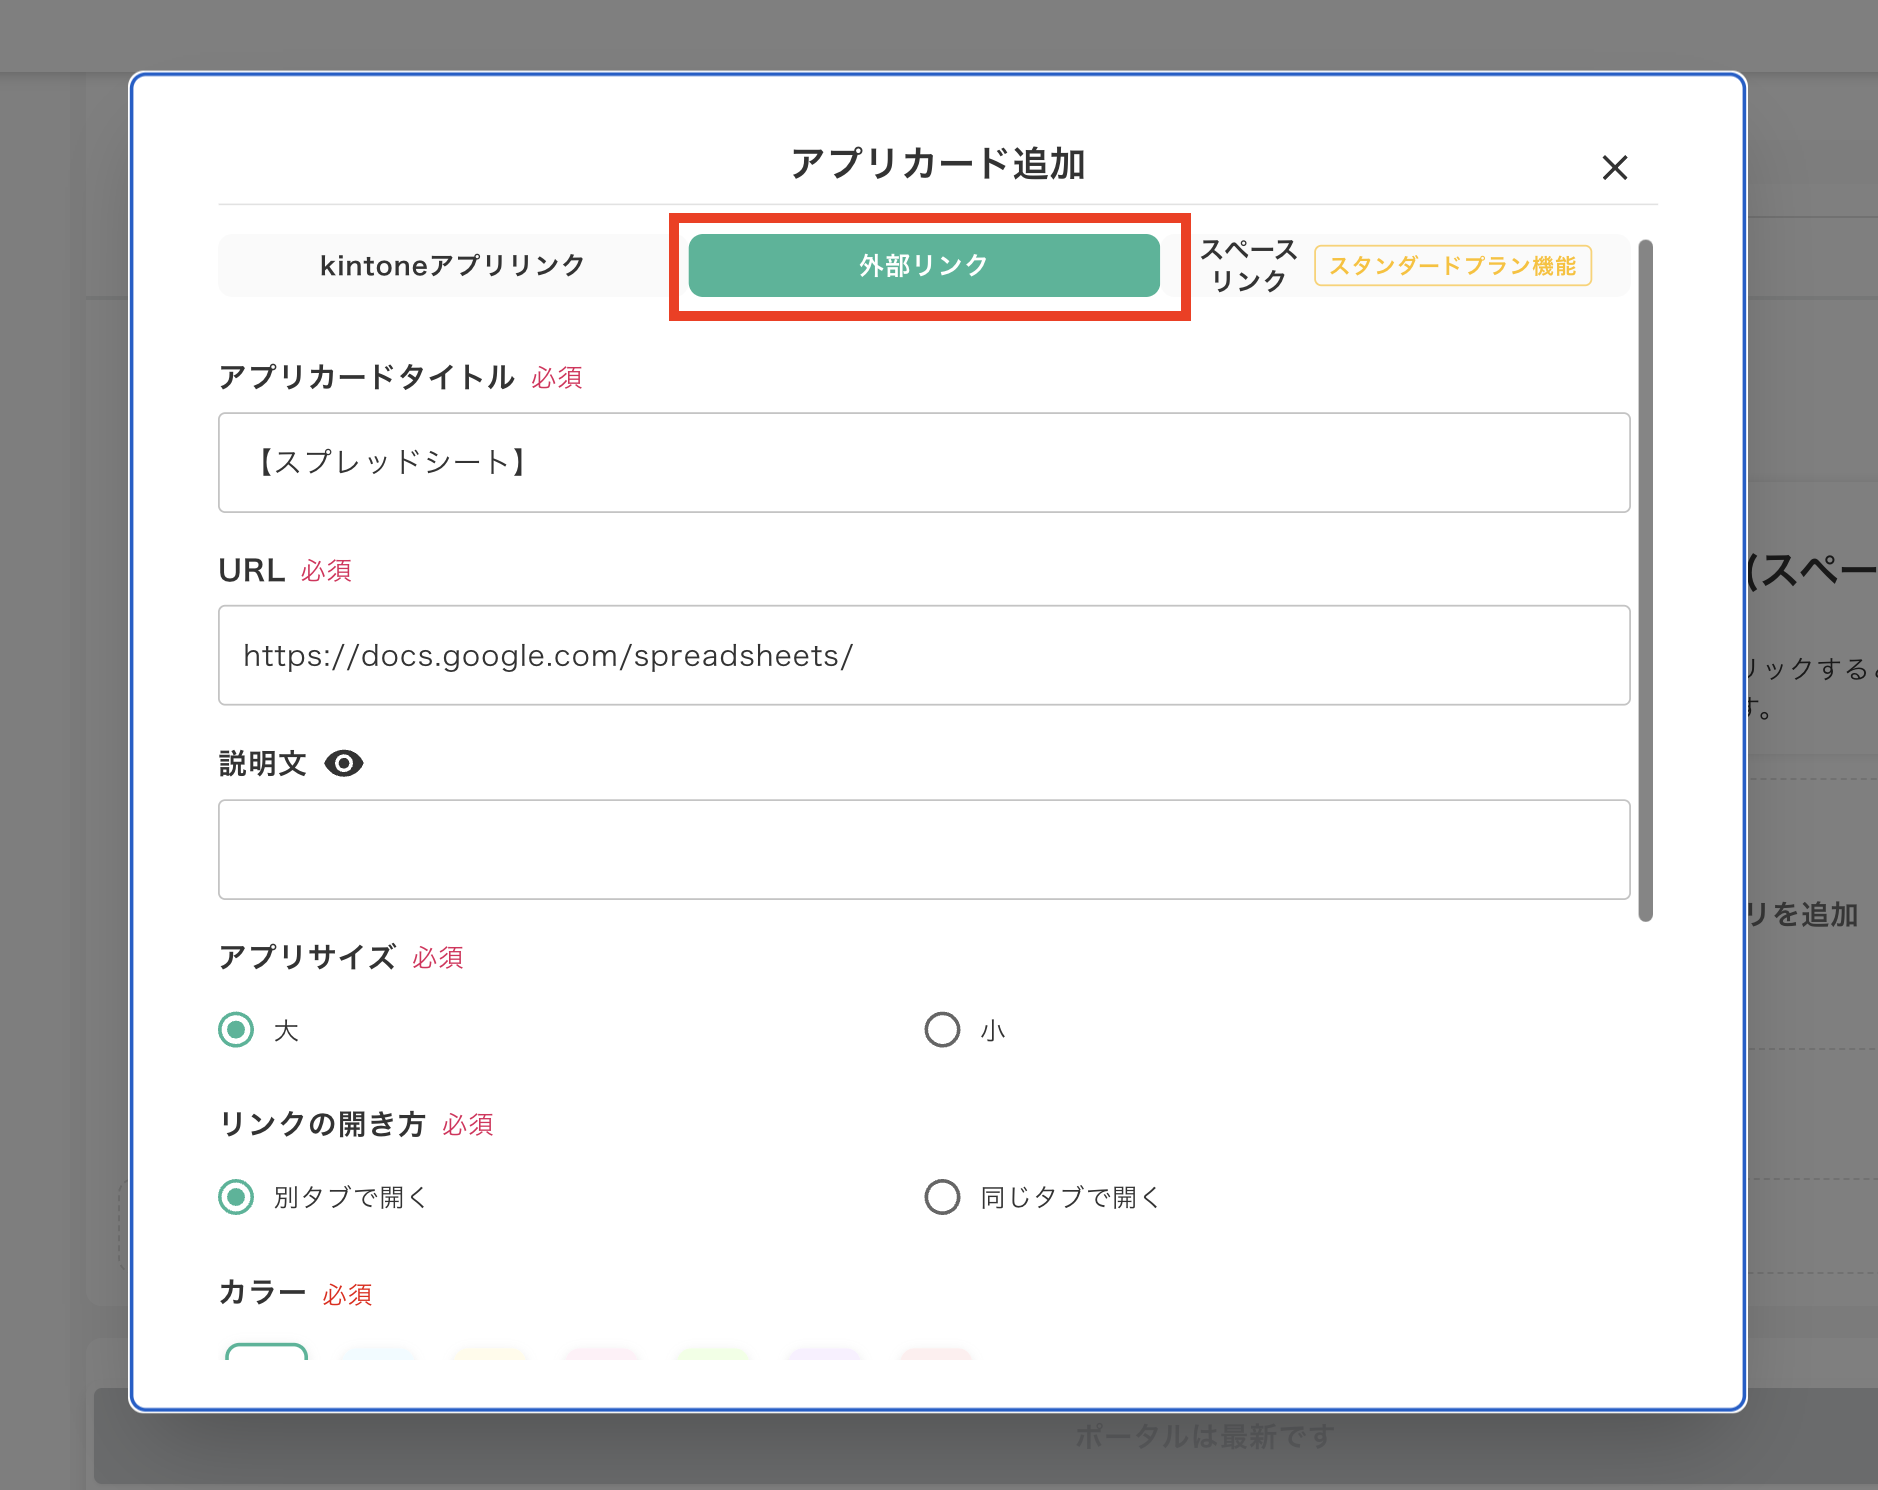Switch to the kintoneアプリリンク tab
Image resolution: width=1878 pixels, height=1490 pixels.
[x=451, y=265]
